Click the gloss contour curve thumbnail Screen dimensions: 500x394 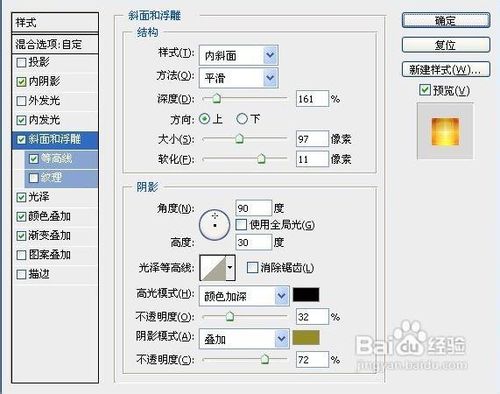[213, 268]
